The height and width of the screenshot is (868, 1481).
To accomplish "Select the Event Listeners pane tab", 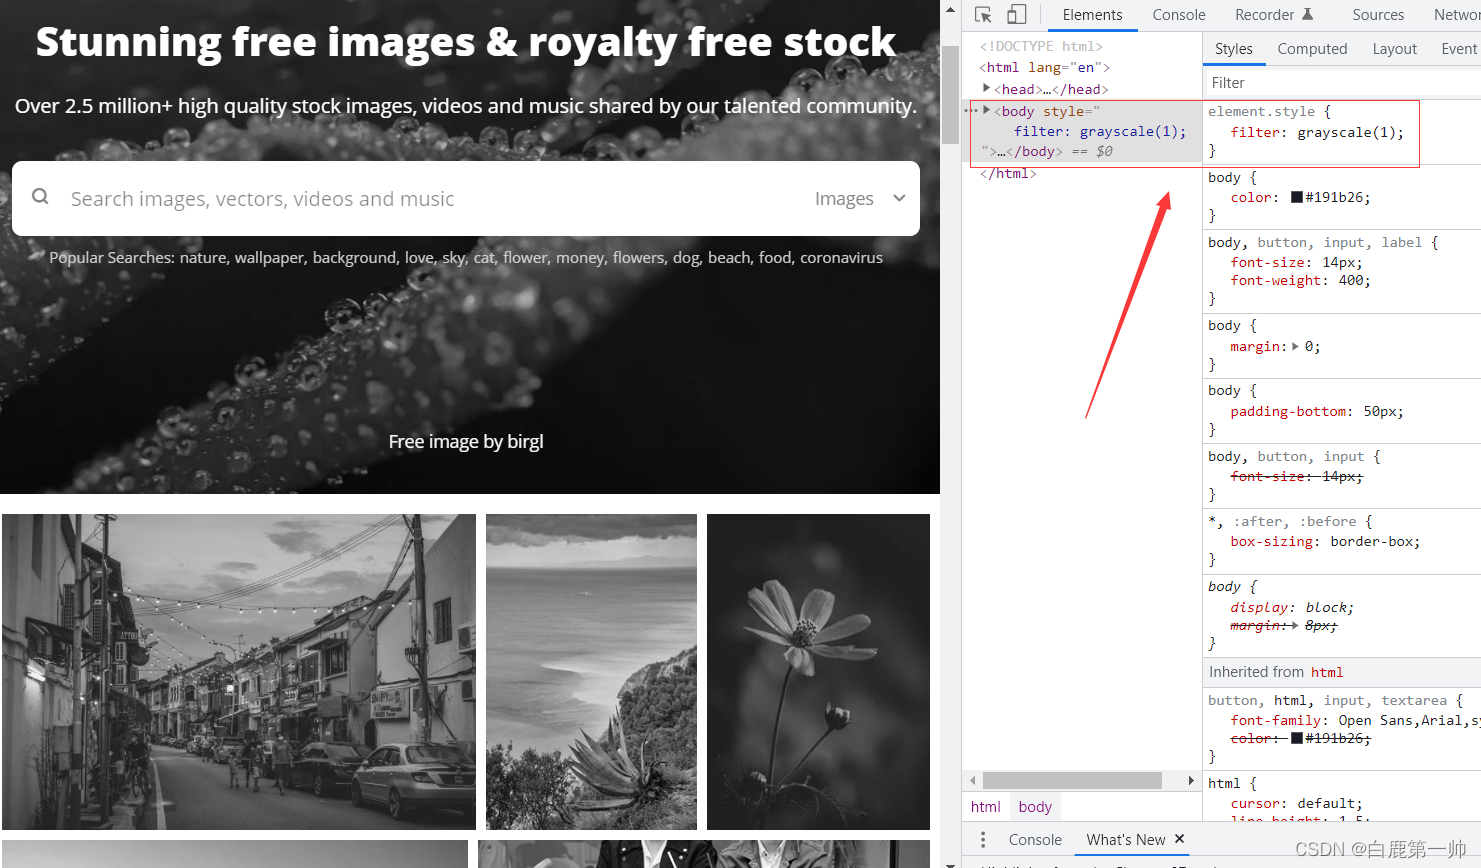I will [x=1458, y=49].
